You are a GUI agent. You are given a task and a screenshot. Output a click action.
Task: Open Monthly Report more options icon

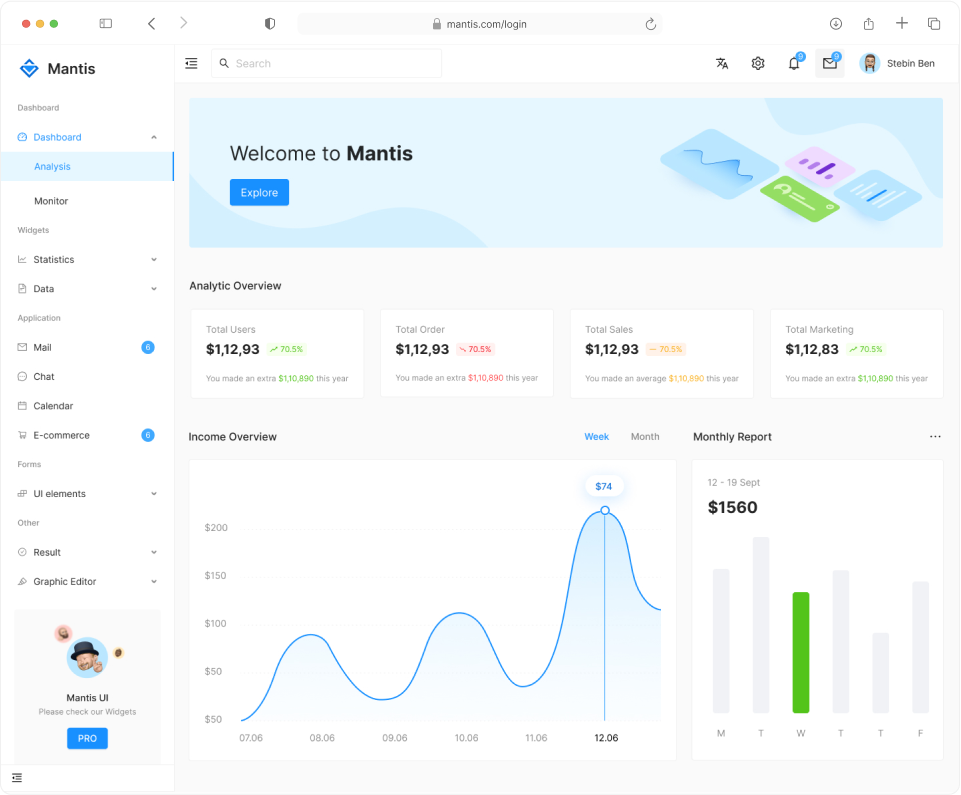935,437
